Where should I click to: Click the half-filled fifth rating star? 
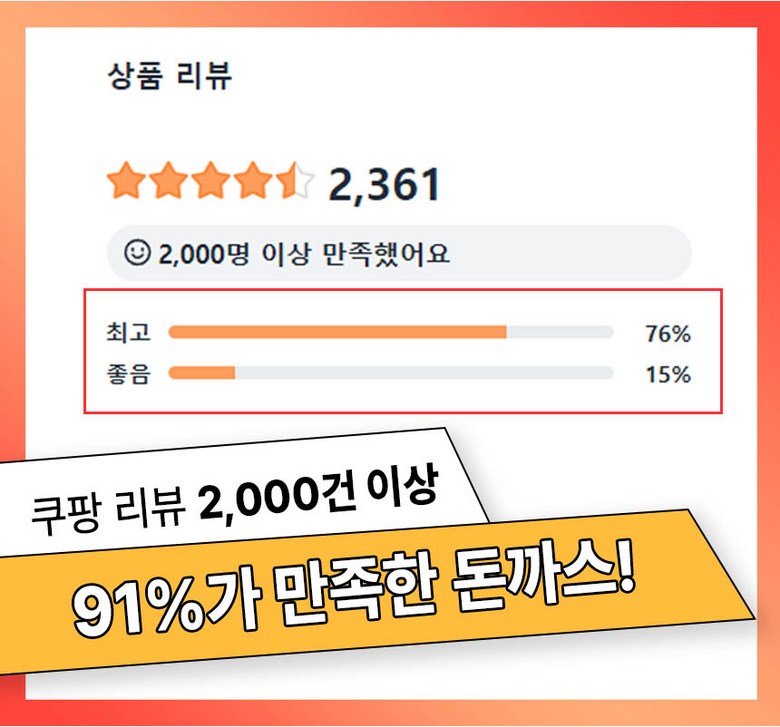[294, 183]
